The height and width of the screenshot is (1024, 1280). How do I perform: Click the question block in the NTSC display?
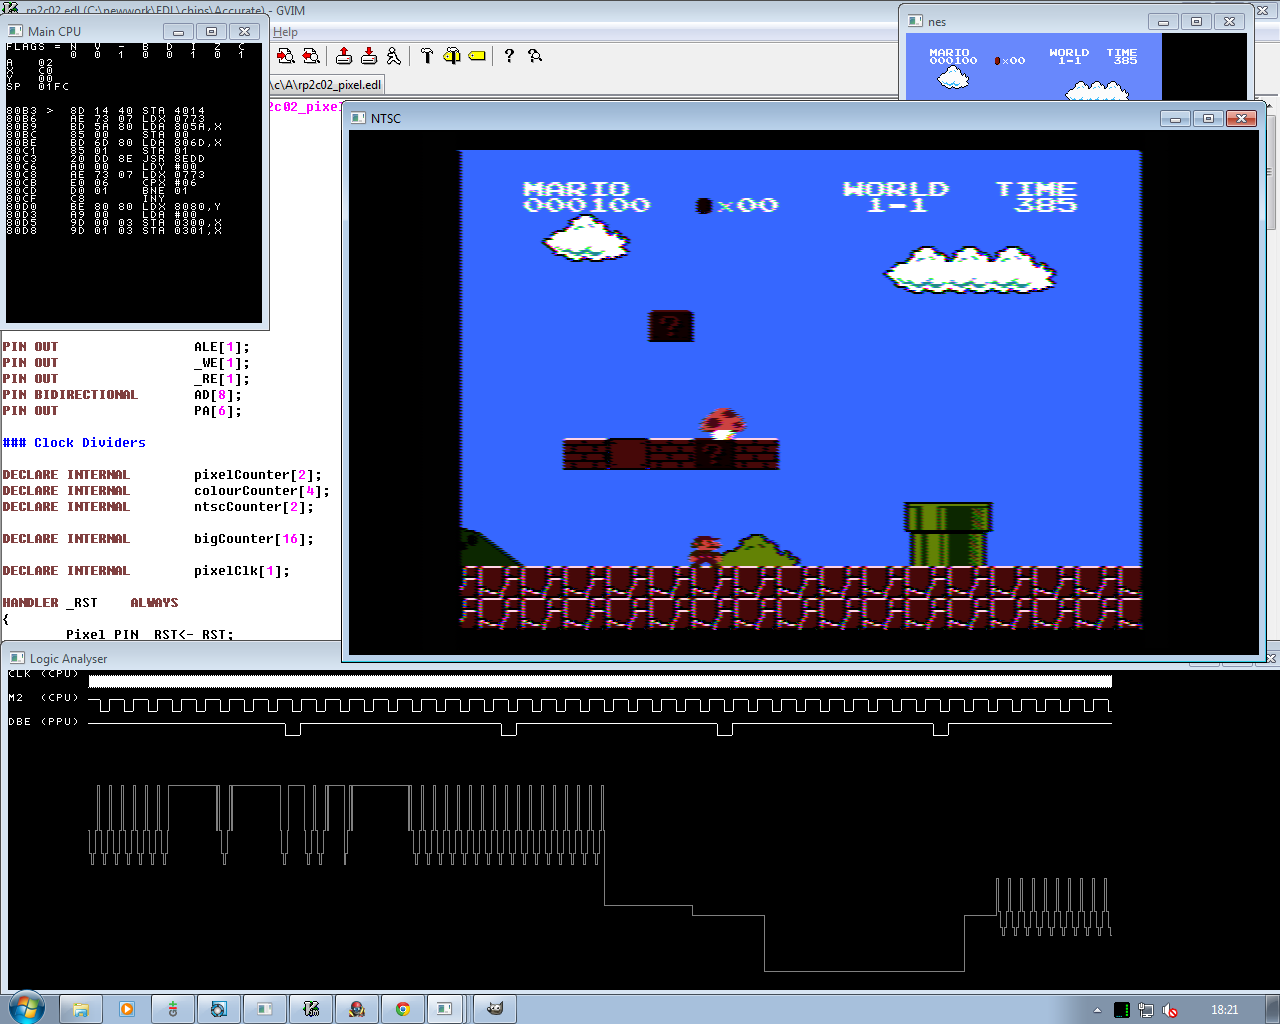pyautogui.click(x=670, y=326)
